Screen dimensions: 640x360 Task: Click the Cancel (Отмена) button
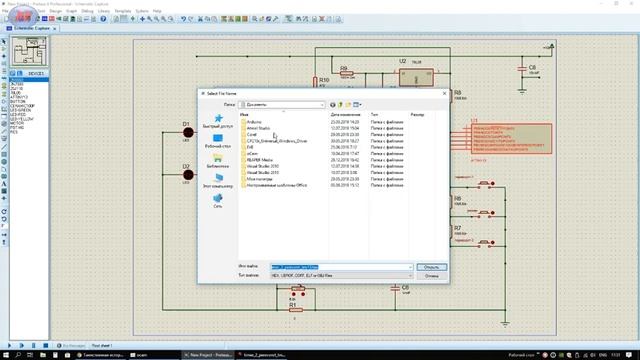tap(431, 276)
